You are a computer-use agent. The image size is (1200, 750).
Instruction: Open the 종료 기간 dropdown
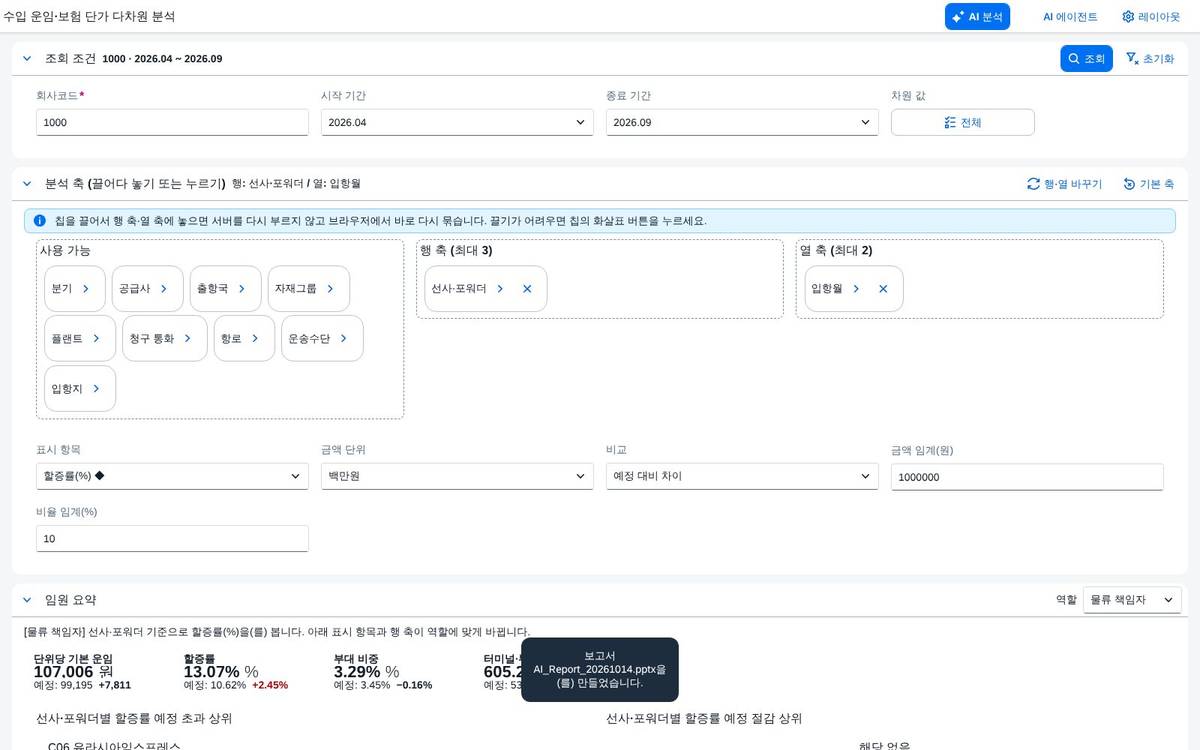click(x=742, y=122)
